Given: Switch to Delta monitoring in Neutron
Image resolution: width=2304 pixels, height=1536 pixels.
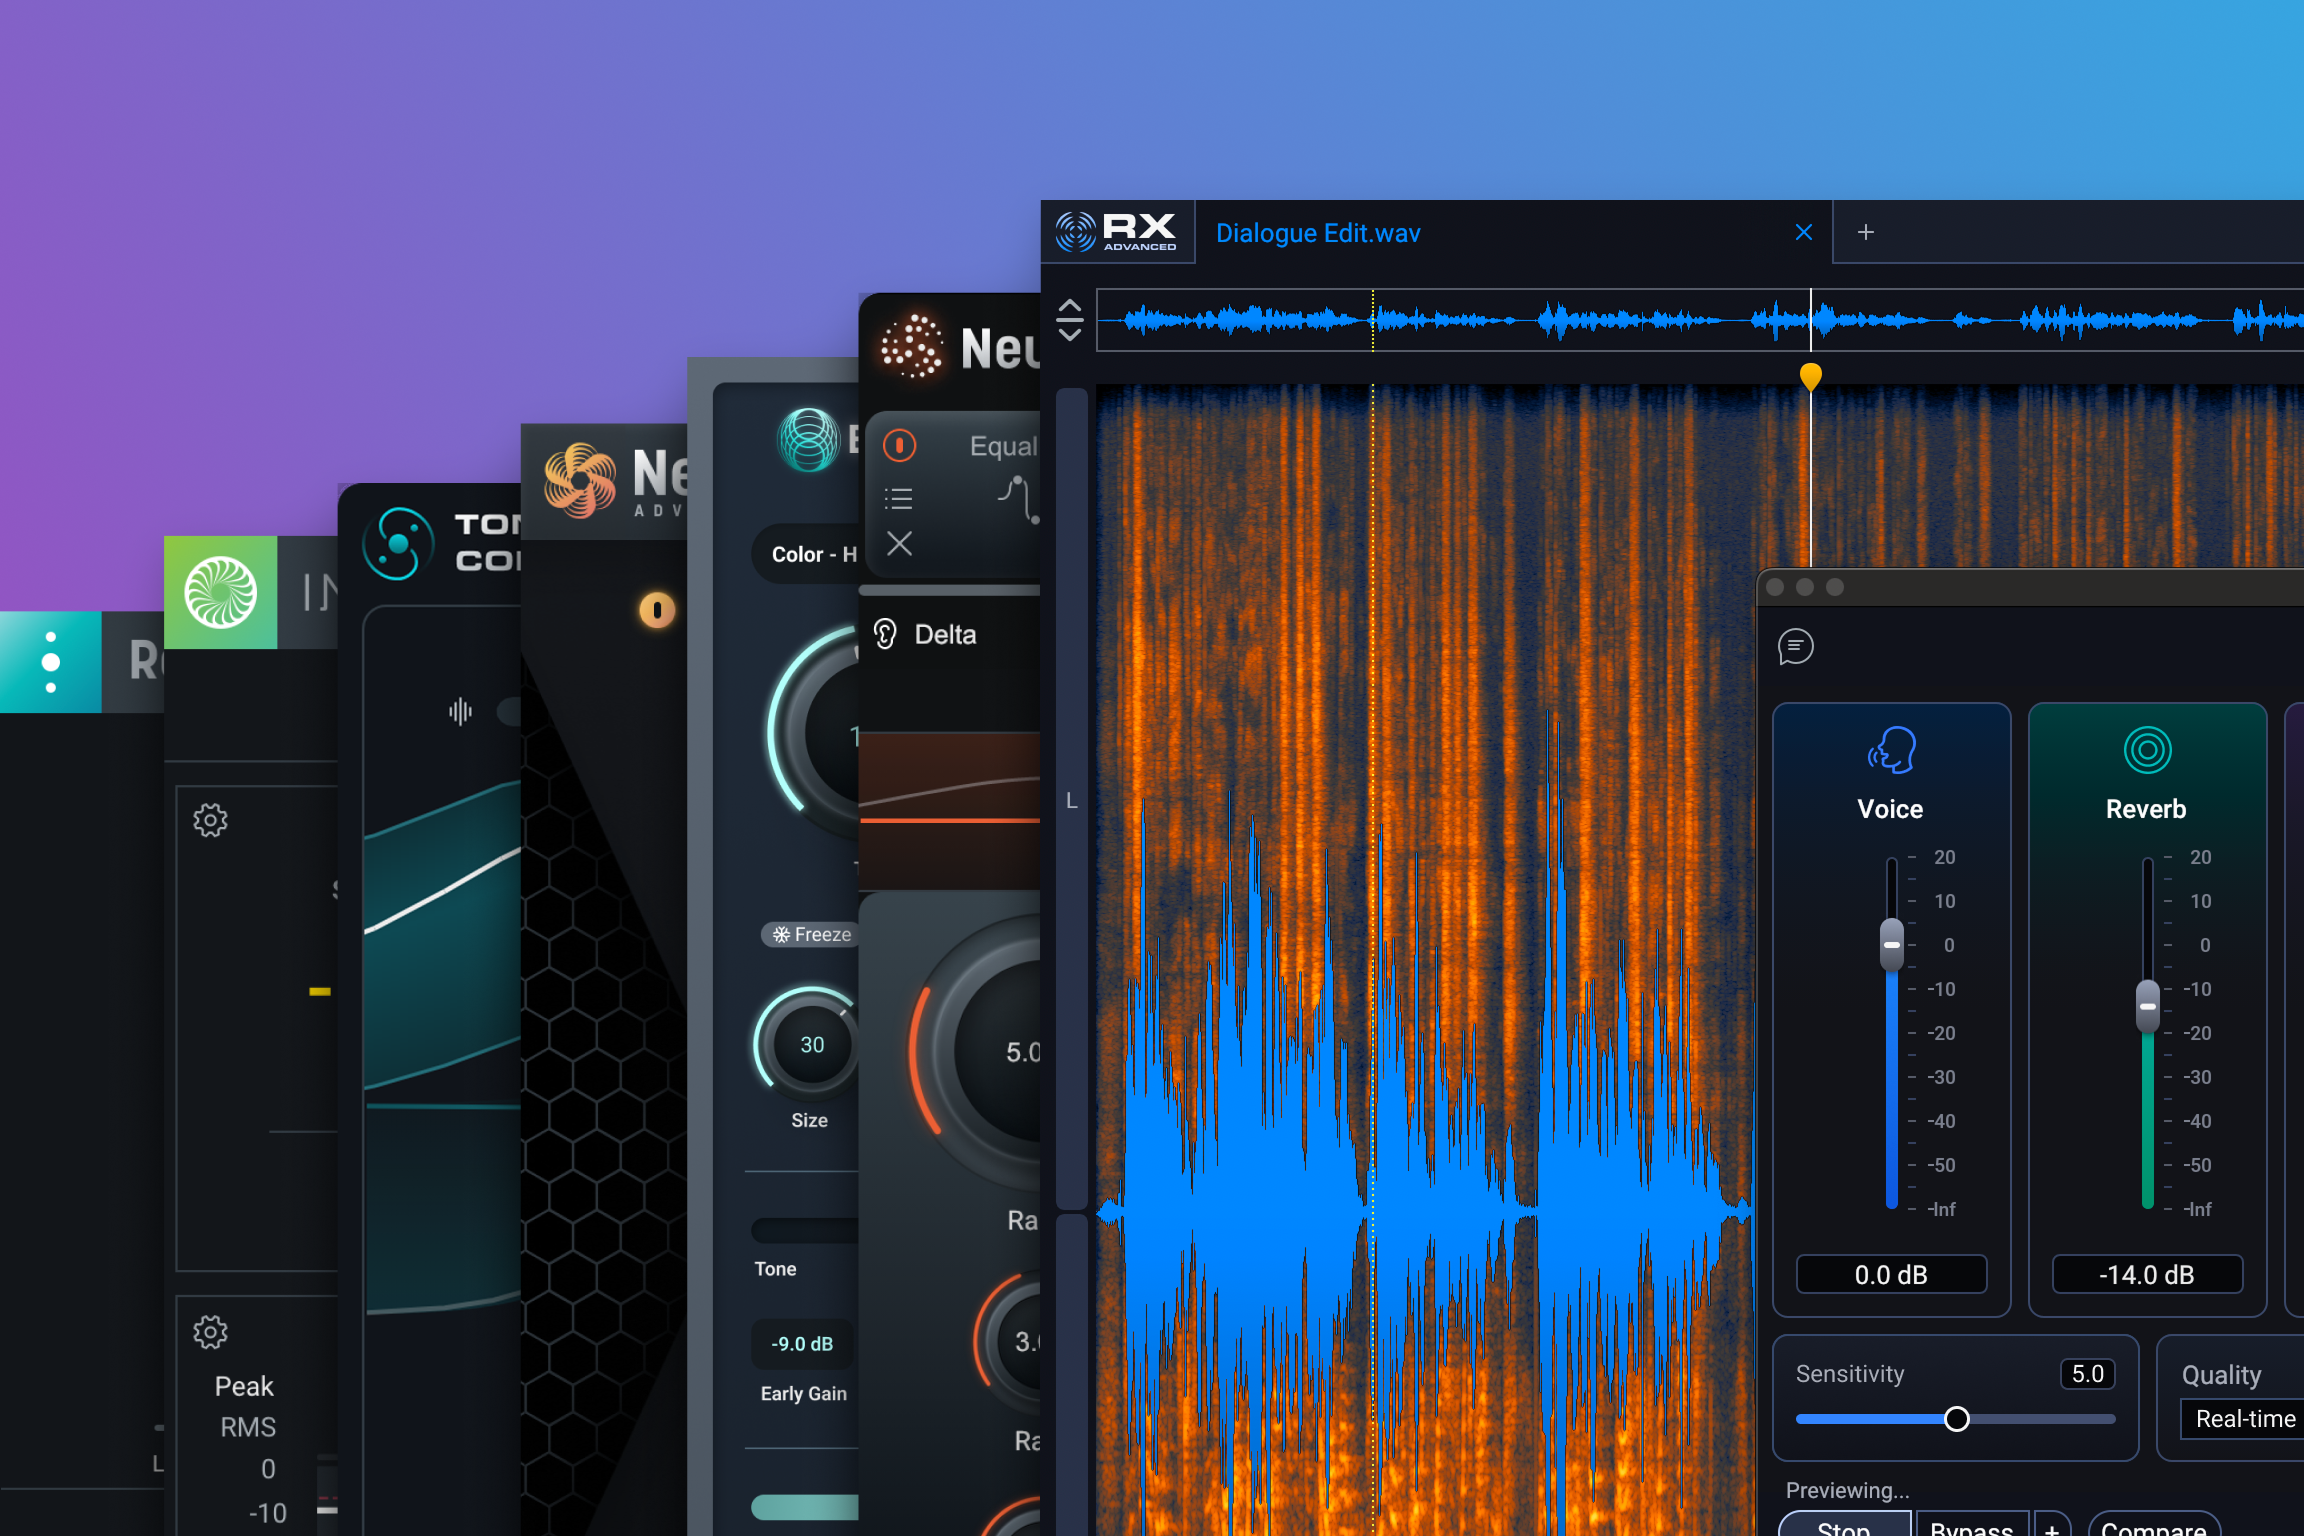Looking at the screenshot, I should click(x=926, y=634).
